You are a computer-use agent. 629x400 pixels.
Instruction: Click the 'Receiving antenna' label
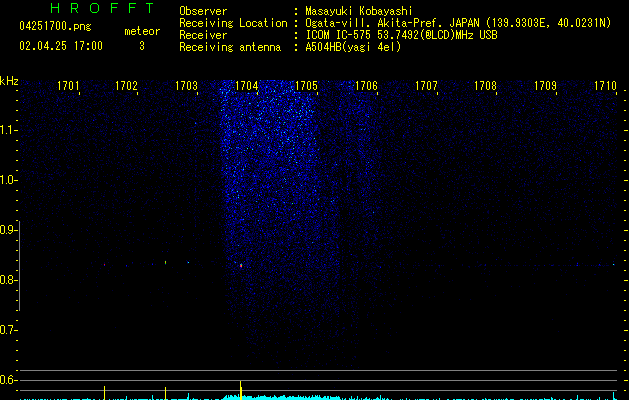point(230,47)
